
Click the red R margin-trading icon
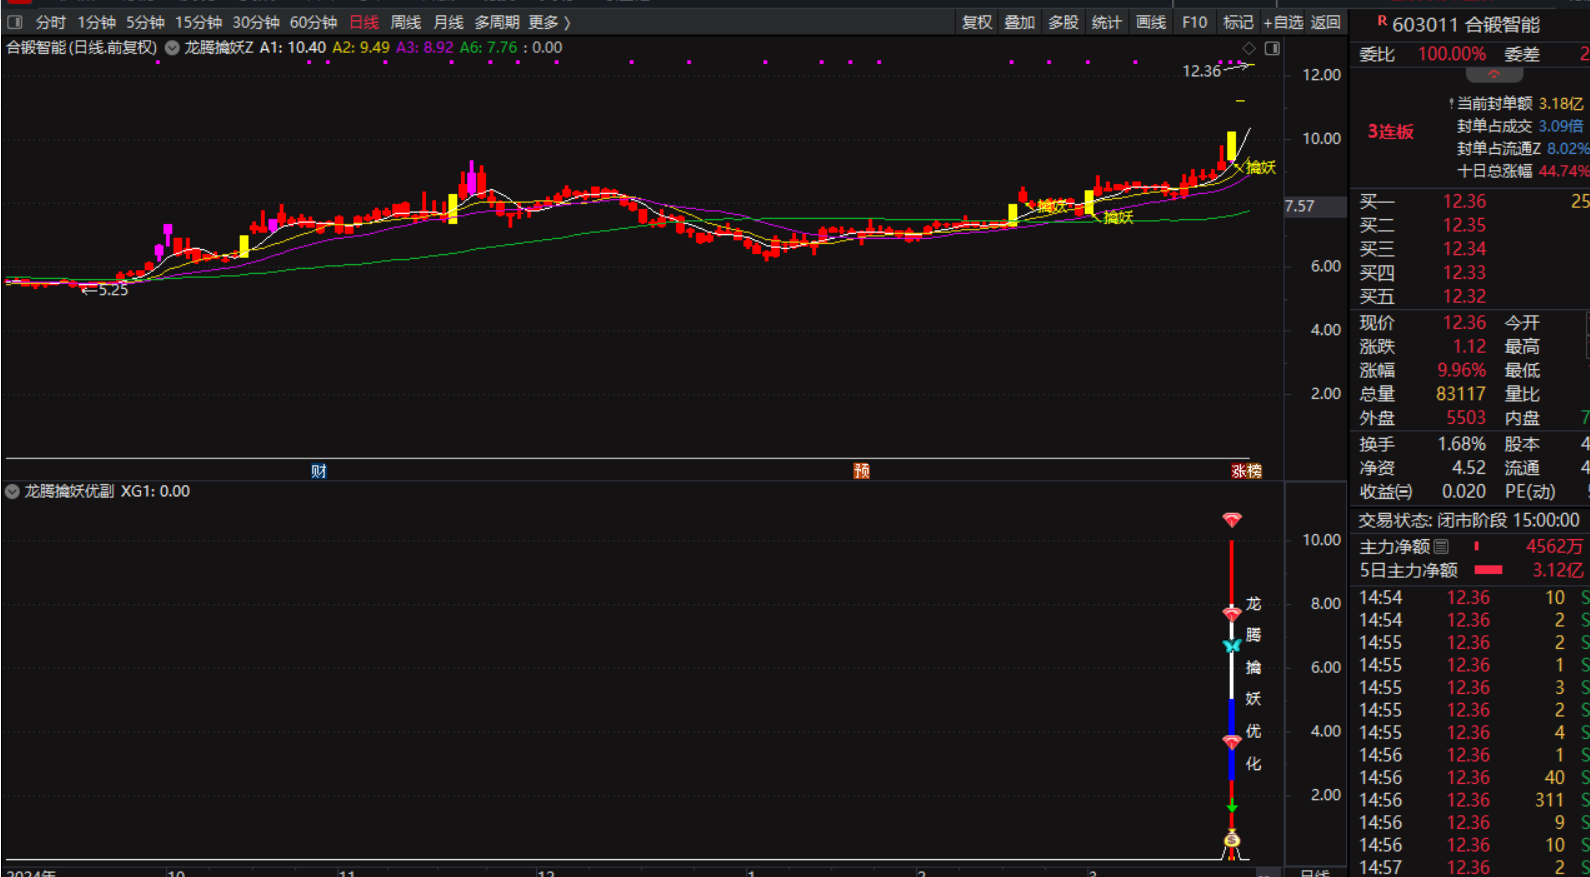(1382, 21)
